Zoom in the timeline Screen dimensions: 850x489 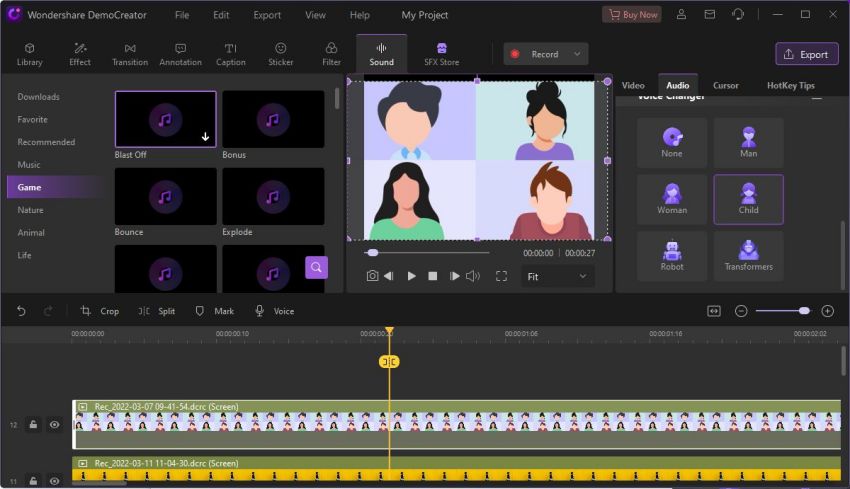point(827,311)
